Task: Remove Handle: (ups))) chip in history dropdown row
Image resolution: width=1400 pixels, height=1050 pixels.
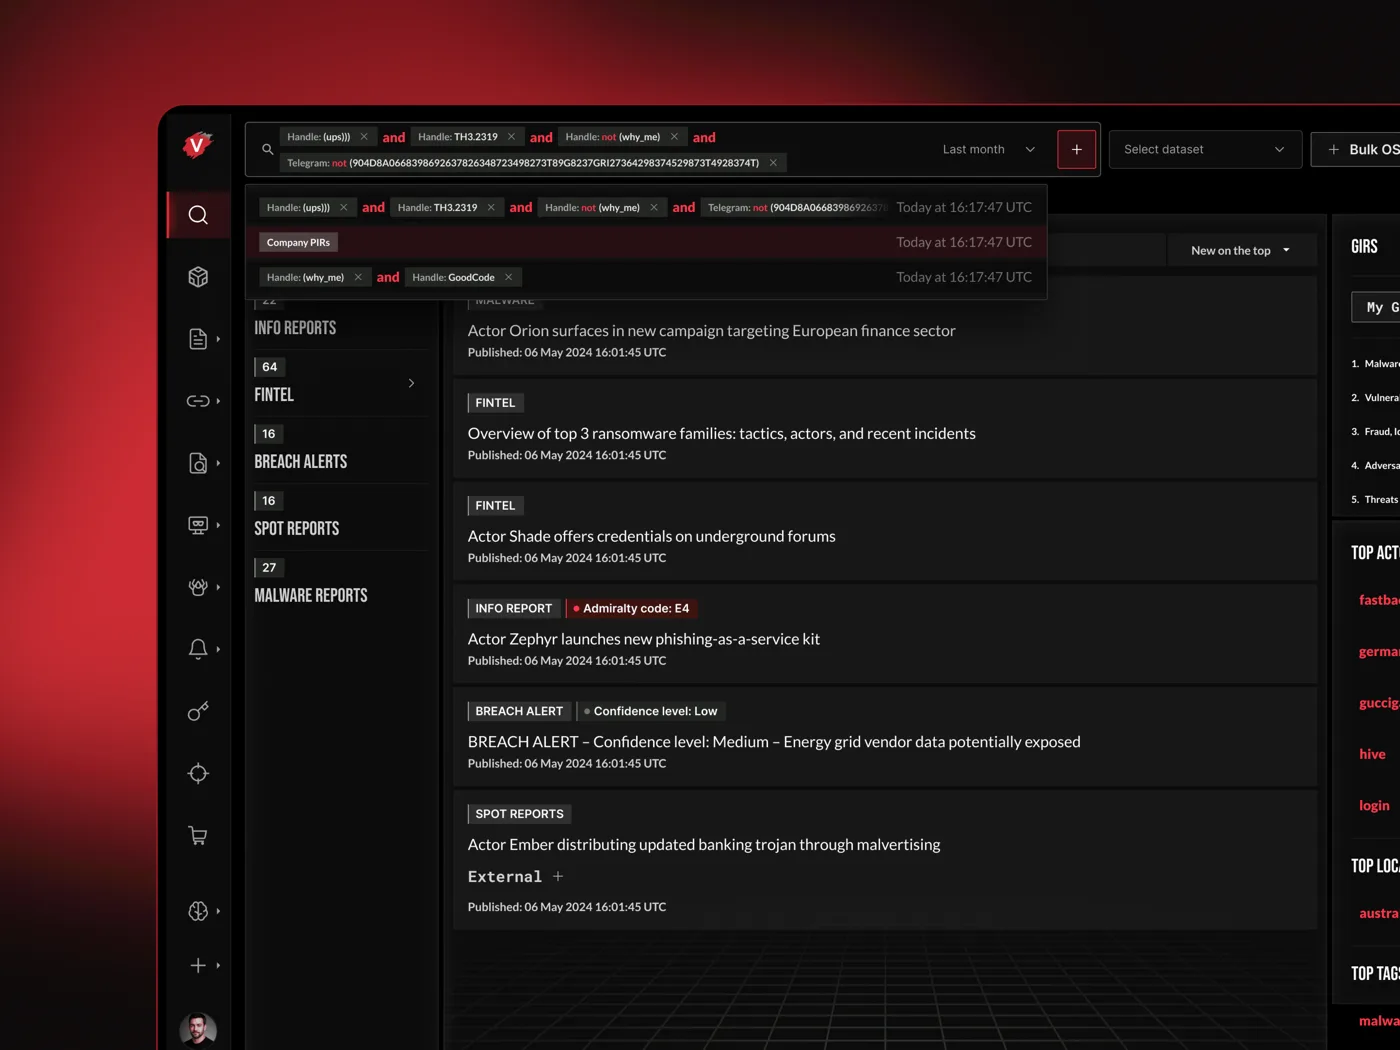Action: [343, 207]
